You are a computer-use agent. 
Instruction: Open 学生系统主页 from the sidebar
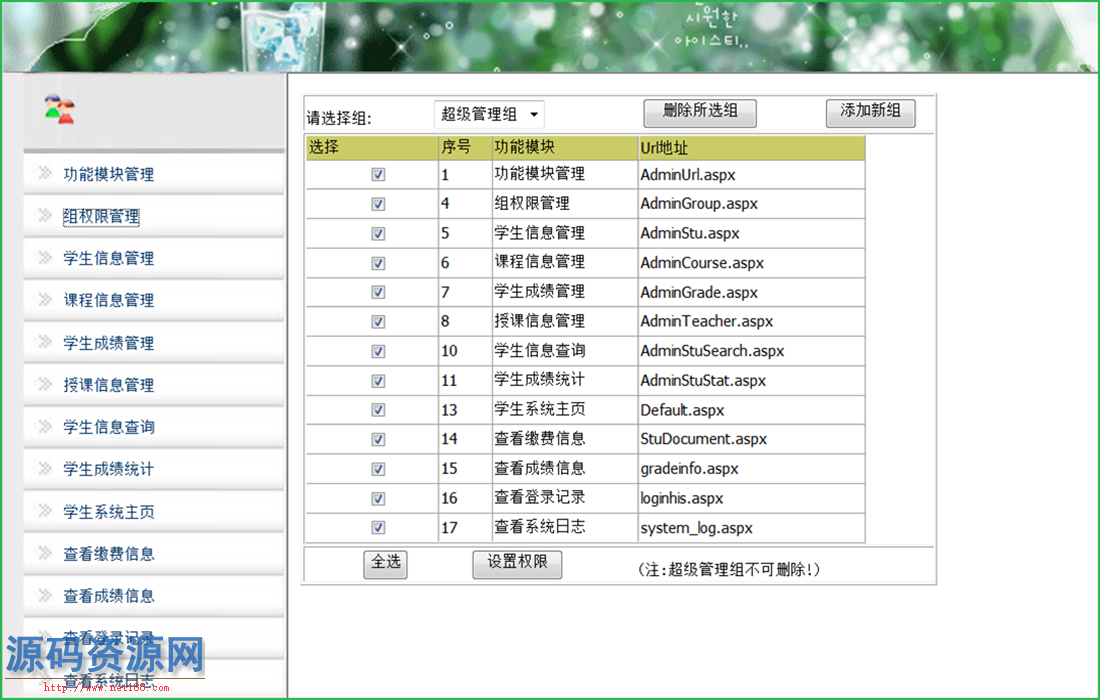pos(108,512)
